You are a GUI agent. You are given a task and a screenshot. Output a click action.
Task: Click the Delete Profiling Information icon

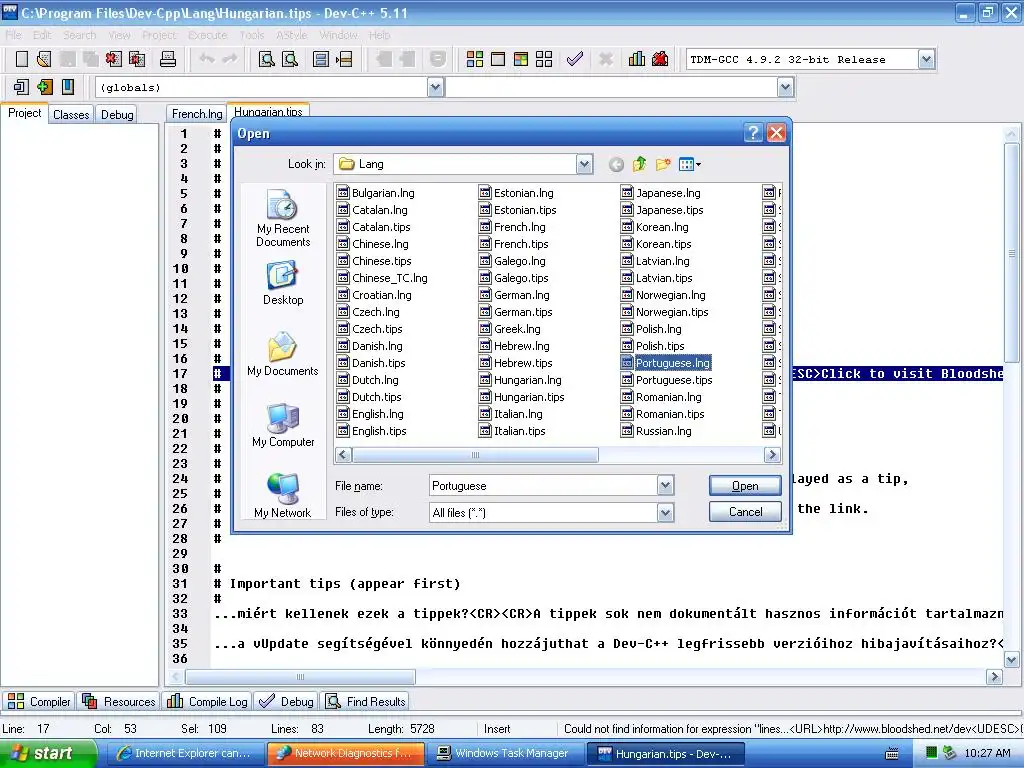coord(660,59)
